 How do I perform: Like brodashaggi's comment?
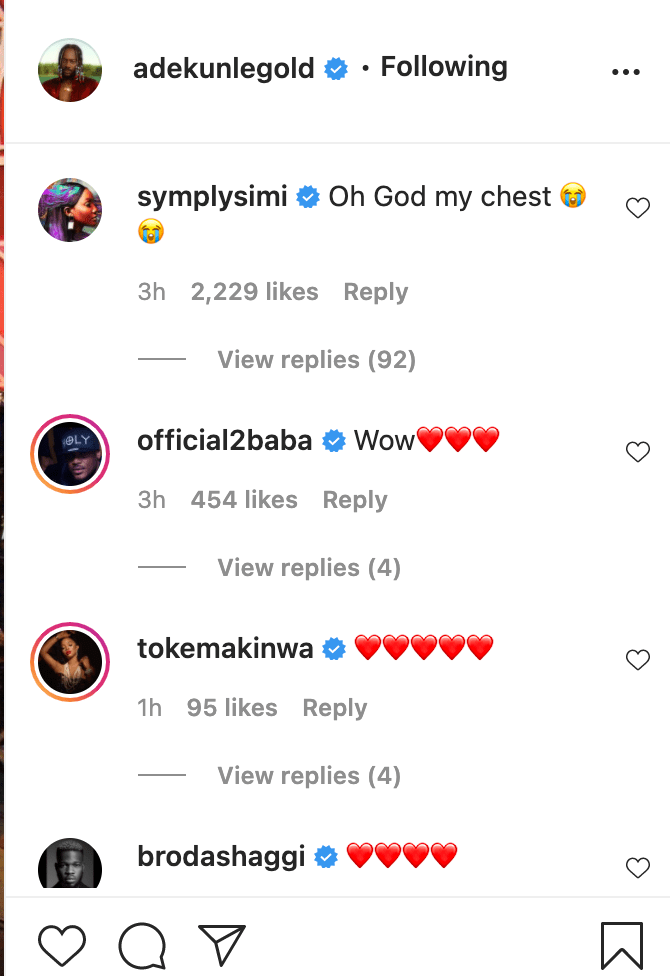click(x=637, y=868)
